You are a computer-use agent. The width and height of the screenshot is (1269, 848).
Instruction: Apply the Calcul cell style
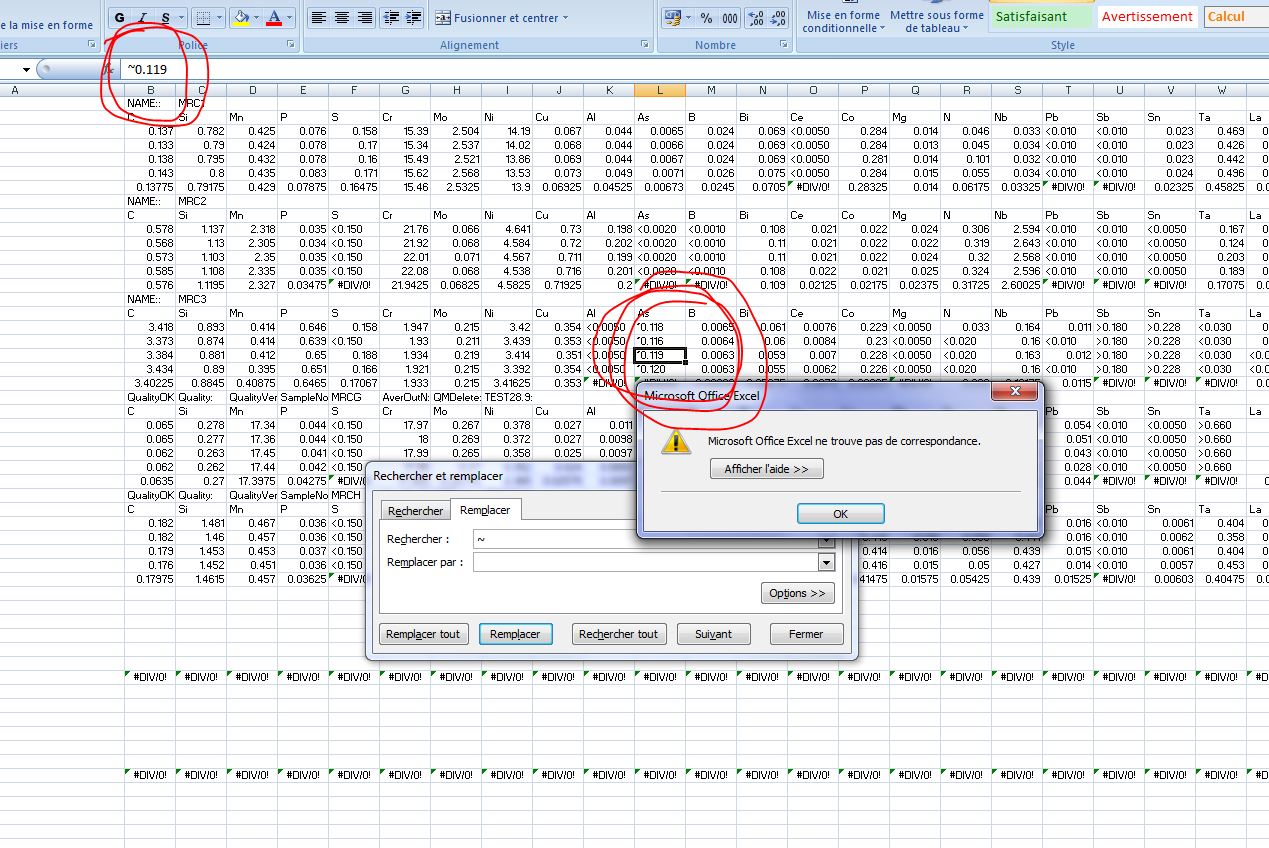coord(1236,17)
